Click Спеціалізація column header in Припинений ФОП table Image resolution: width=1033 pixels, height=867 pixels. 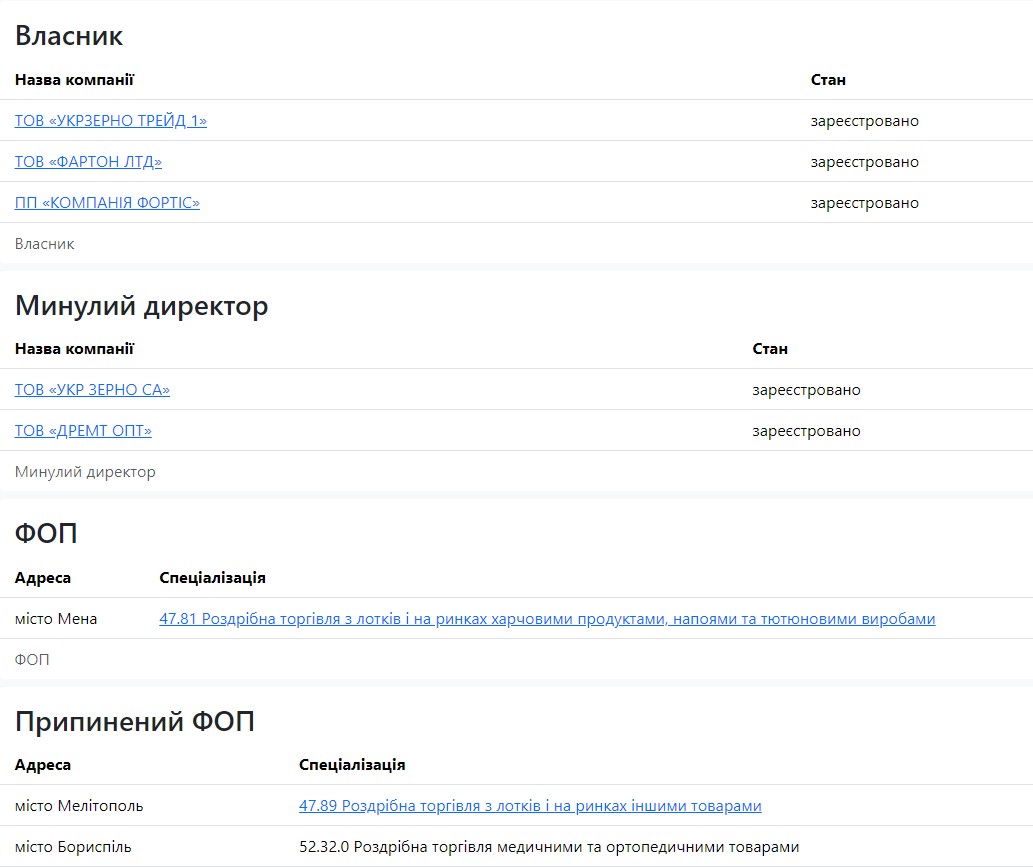pyautogui.click(x=352, y=765)
